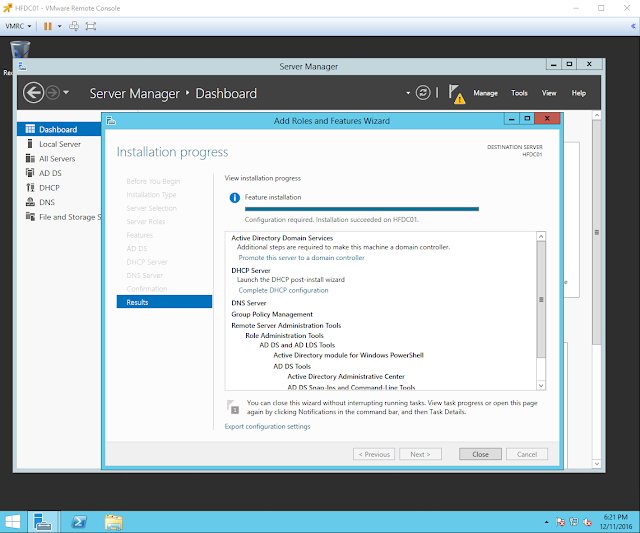The image size is (640, 533).
Task: Click Export configuration settings link
Action: pos(267,426)
